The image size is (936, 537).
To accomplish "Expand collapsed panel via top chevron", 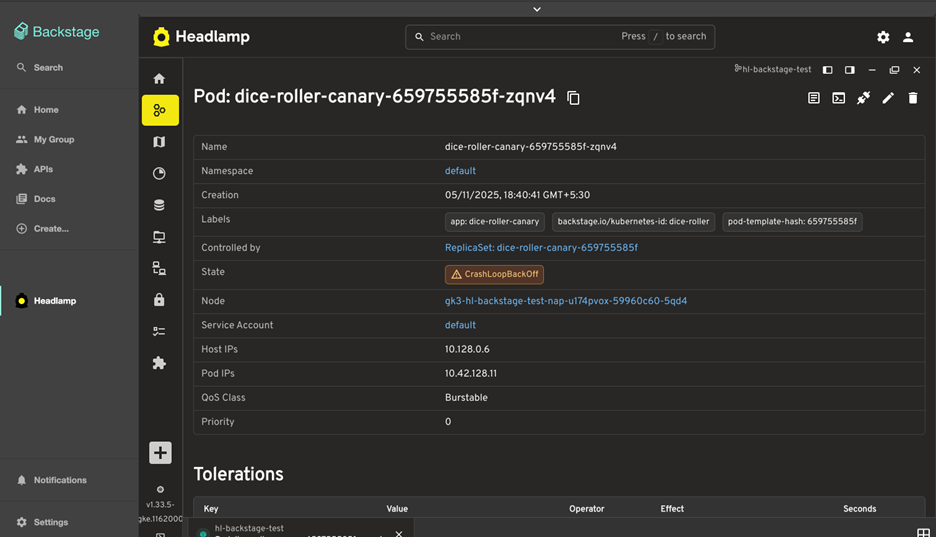I will pos(537,9).
